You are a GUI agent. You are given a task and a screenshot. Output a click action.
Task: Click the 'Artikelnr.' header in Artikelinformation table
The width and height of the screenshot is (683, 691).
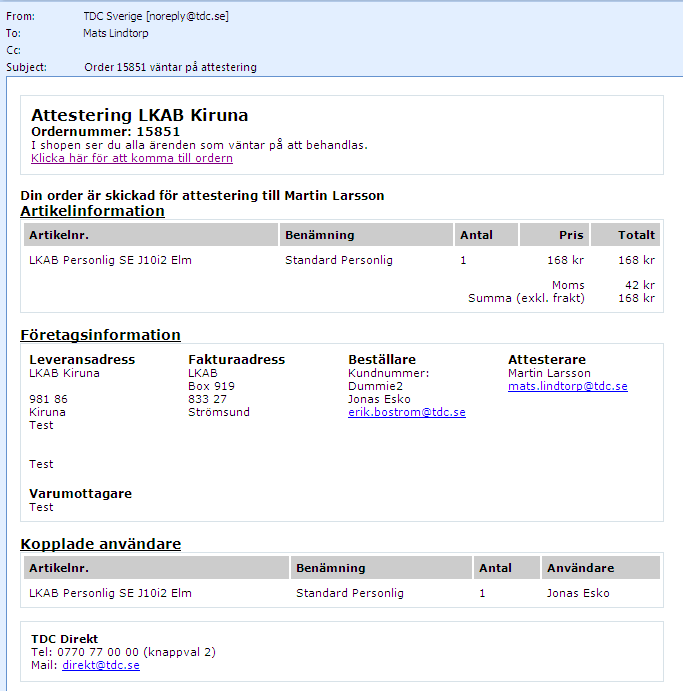point(151,234)
